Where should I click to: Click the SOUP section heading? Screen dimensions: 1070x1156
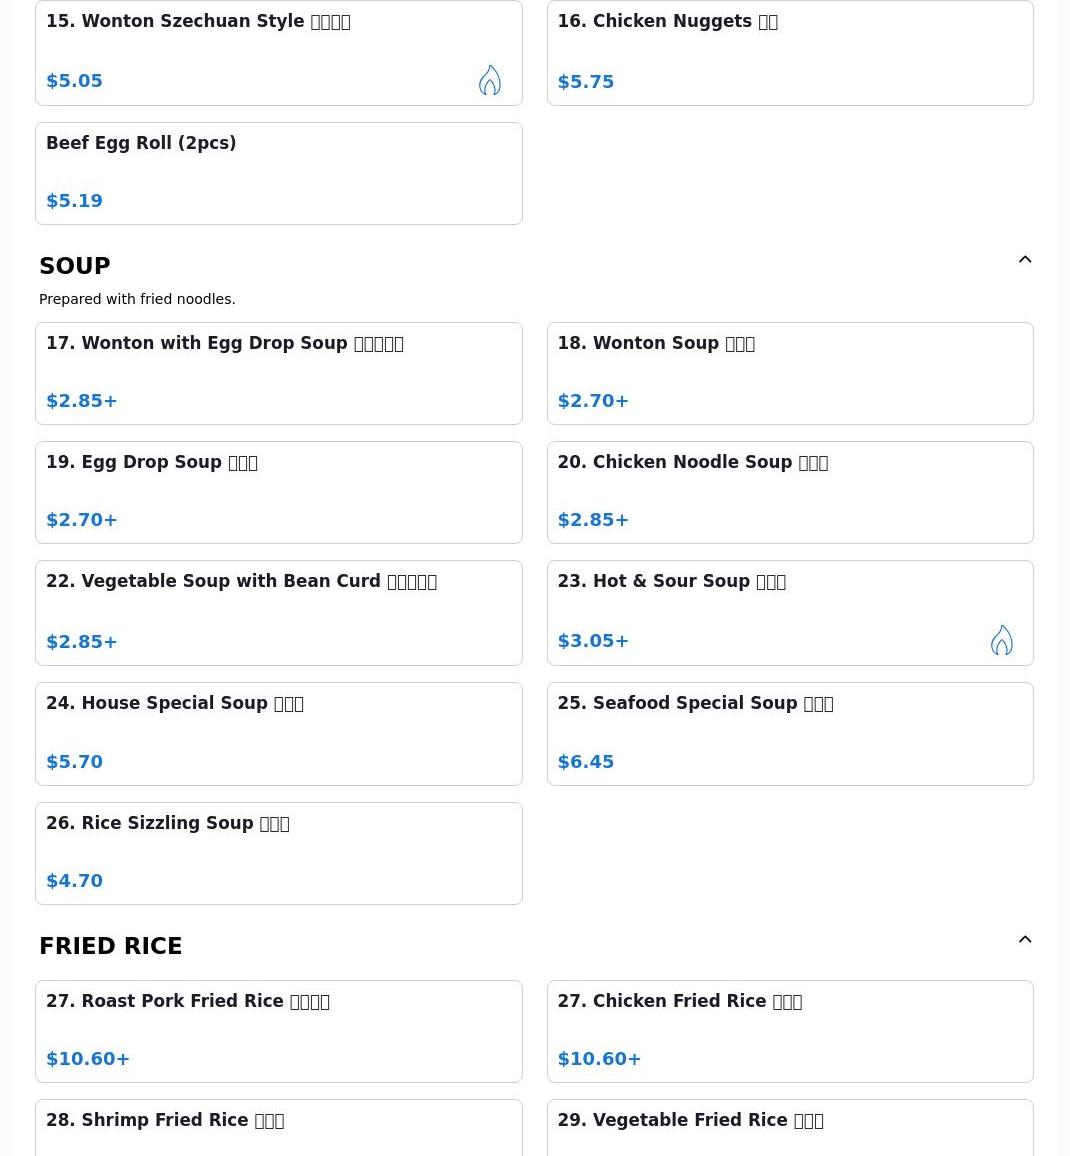(75, 266)
